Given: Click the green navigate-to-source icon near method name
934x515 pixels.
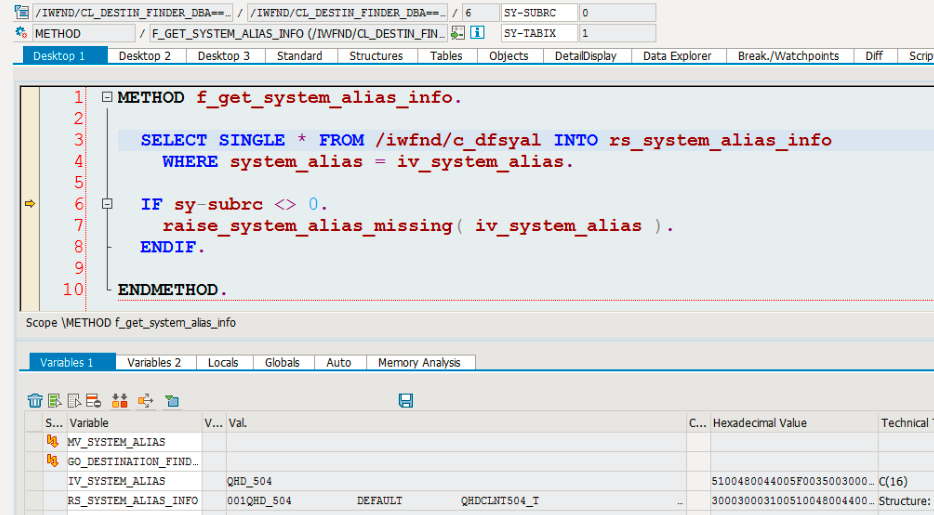Looking at the screenshot, I should [x=457, y=33].
